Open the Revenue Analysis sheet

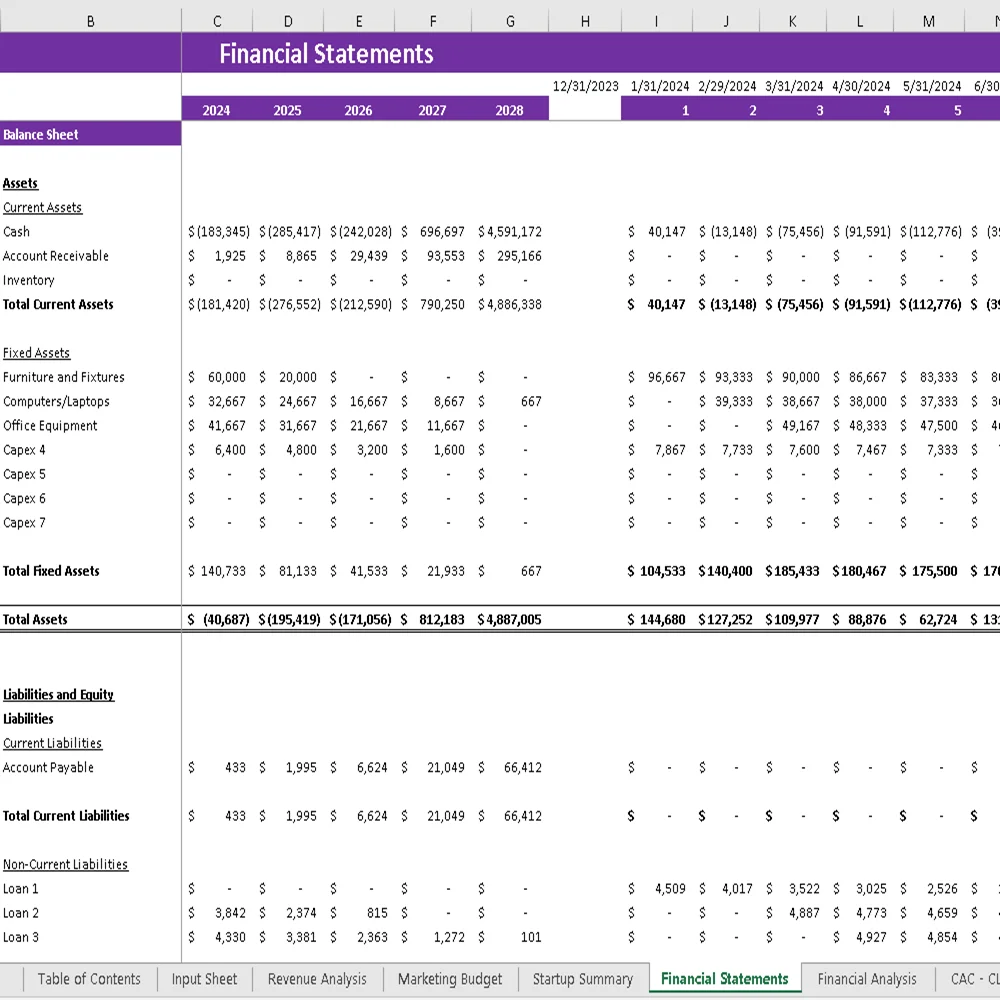pos(317,980)
